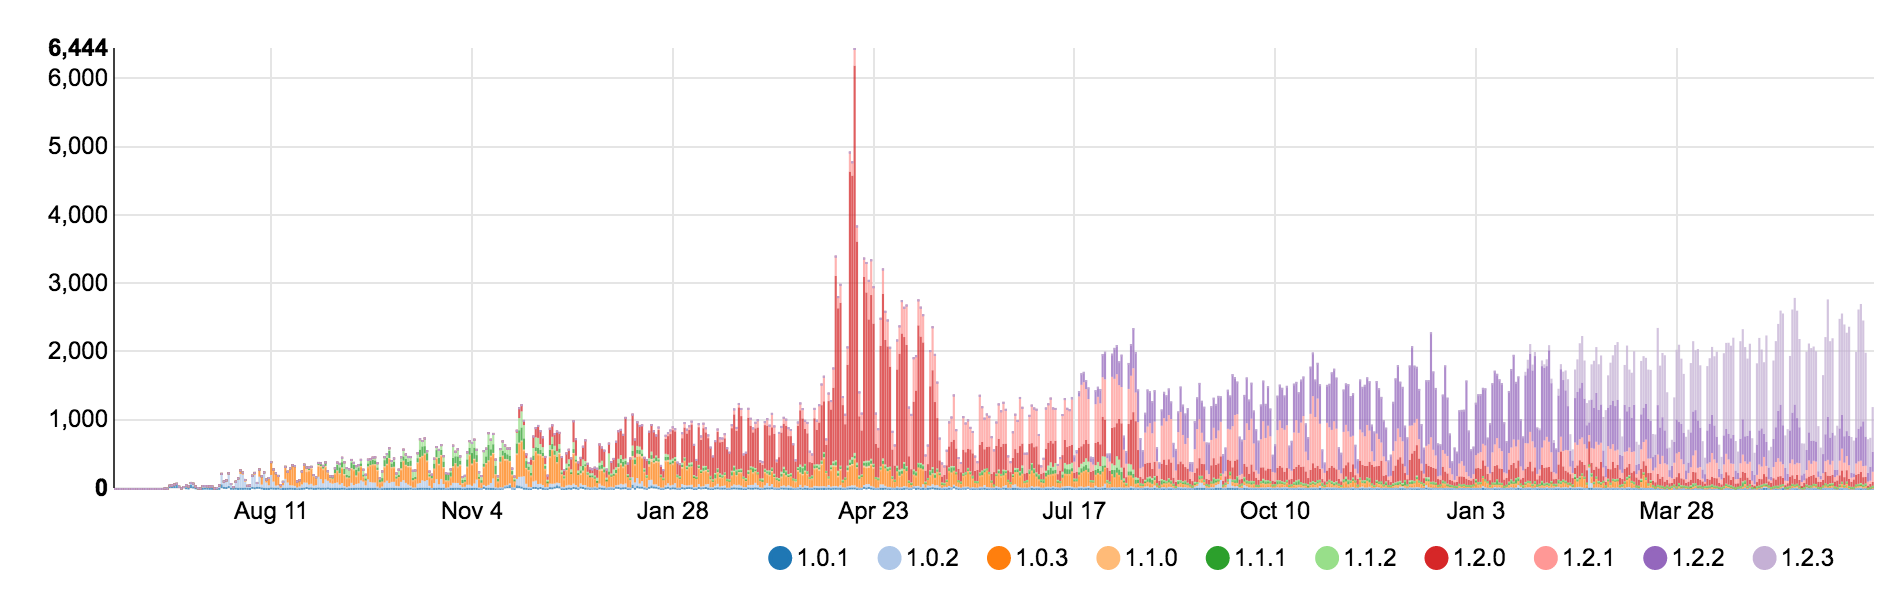
Task: Click the purple 1.2.2 legend circle
Action: click(1655, 558)
